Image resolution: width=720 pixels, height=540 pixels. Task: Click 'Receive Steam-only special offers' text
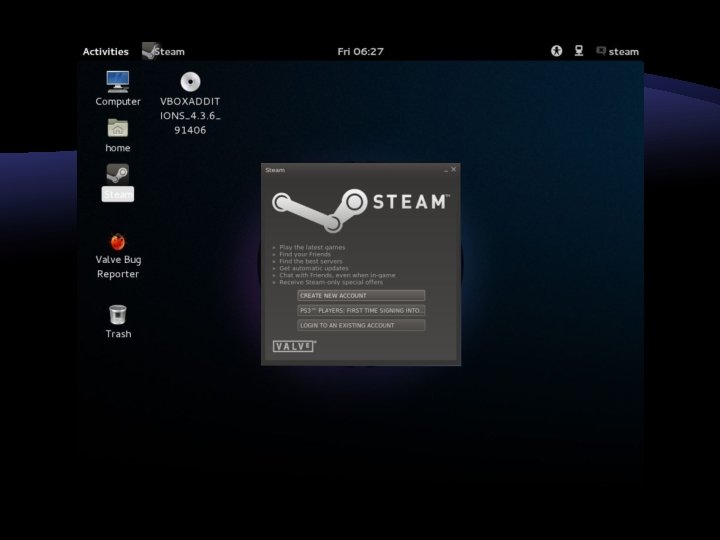331,282
